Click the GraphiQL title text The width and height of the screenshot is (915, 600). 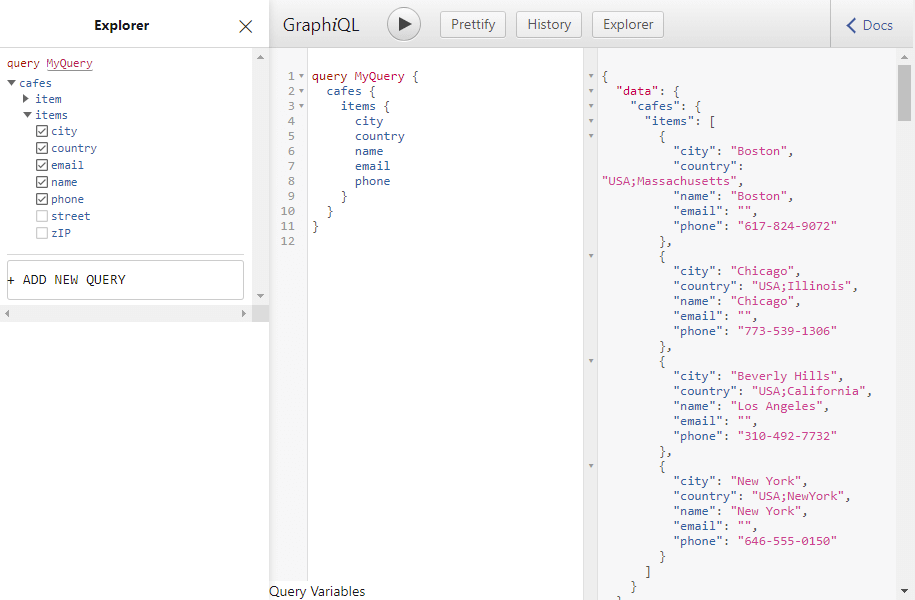321,25
